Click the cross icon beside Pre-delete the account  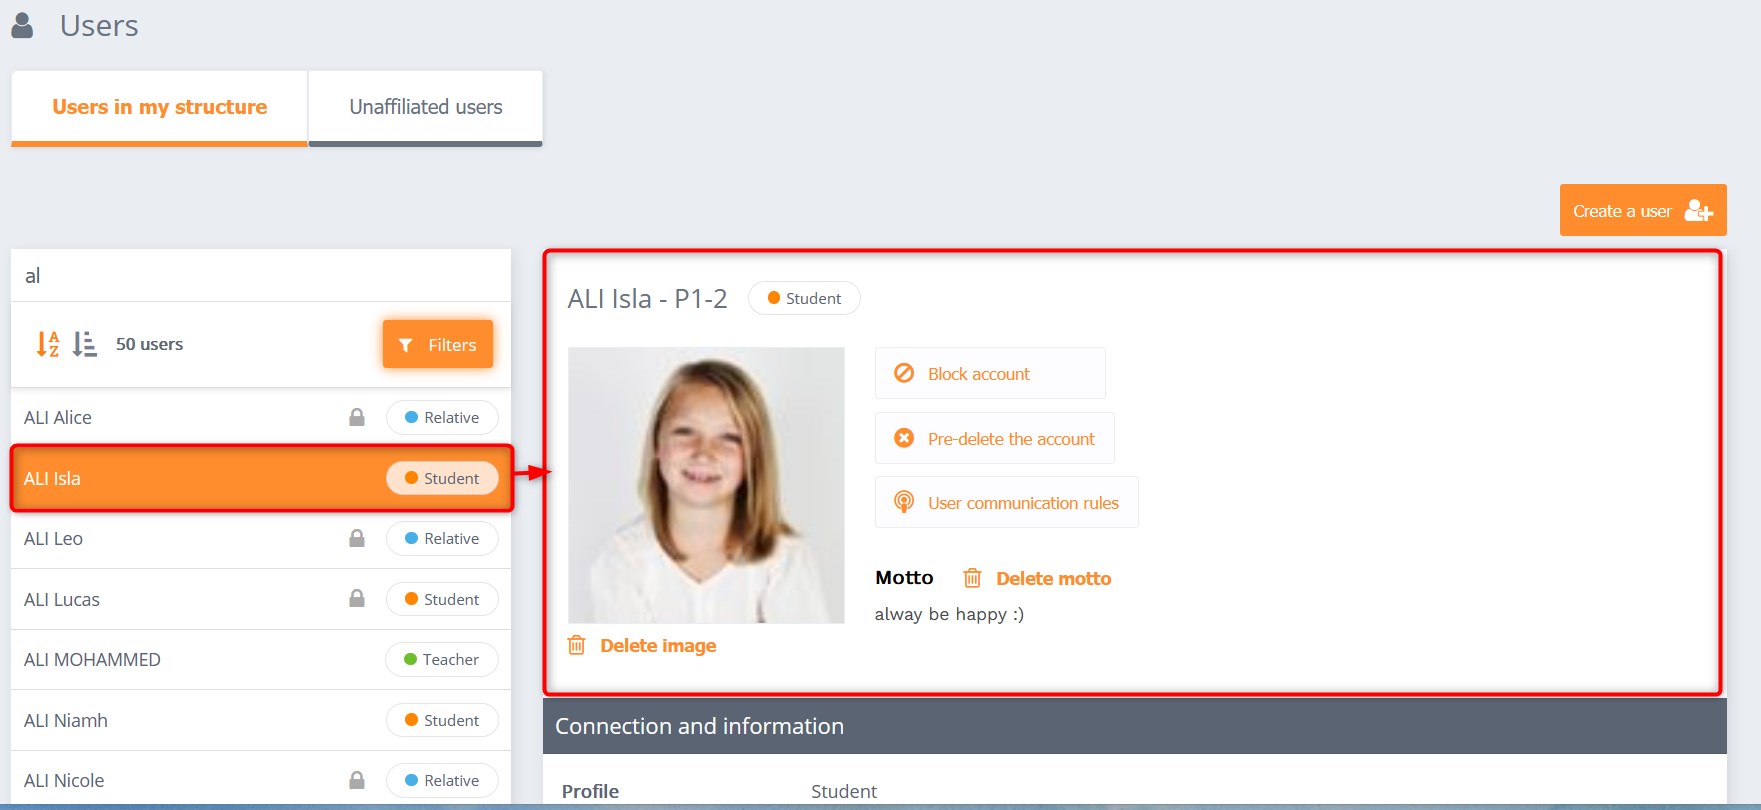pos(904,438)
